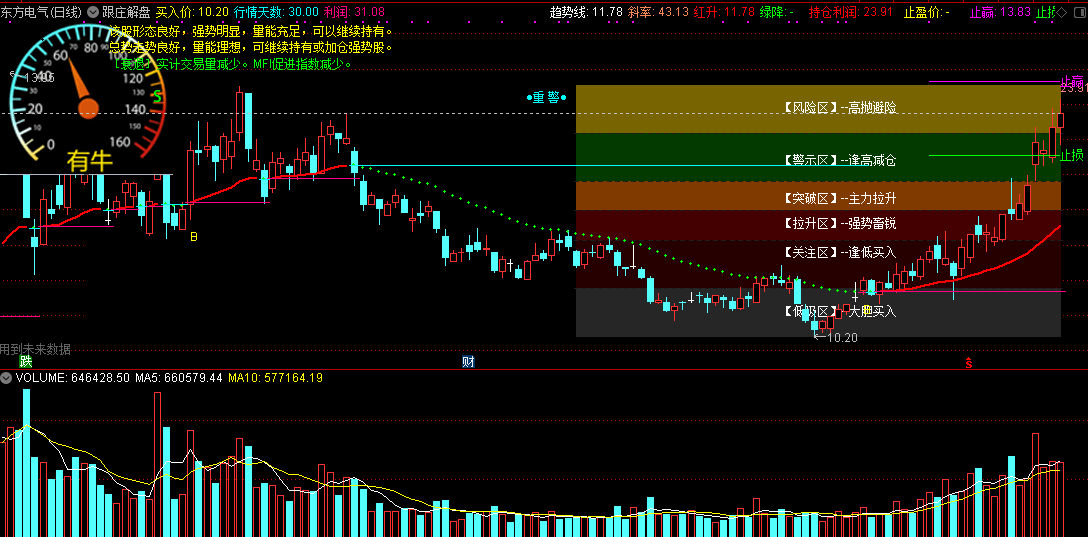The image size is (1088, 537).
Task: Click the 买入价: 10.20 value
Action: (x=192, y=12)
